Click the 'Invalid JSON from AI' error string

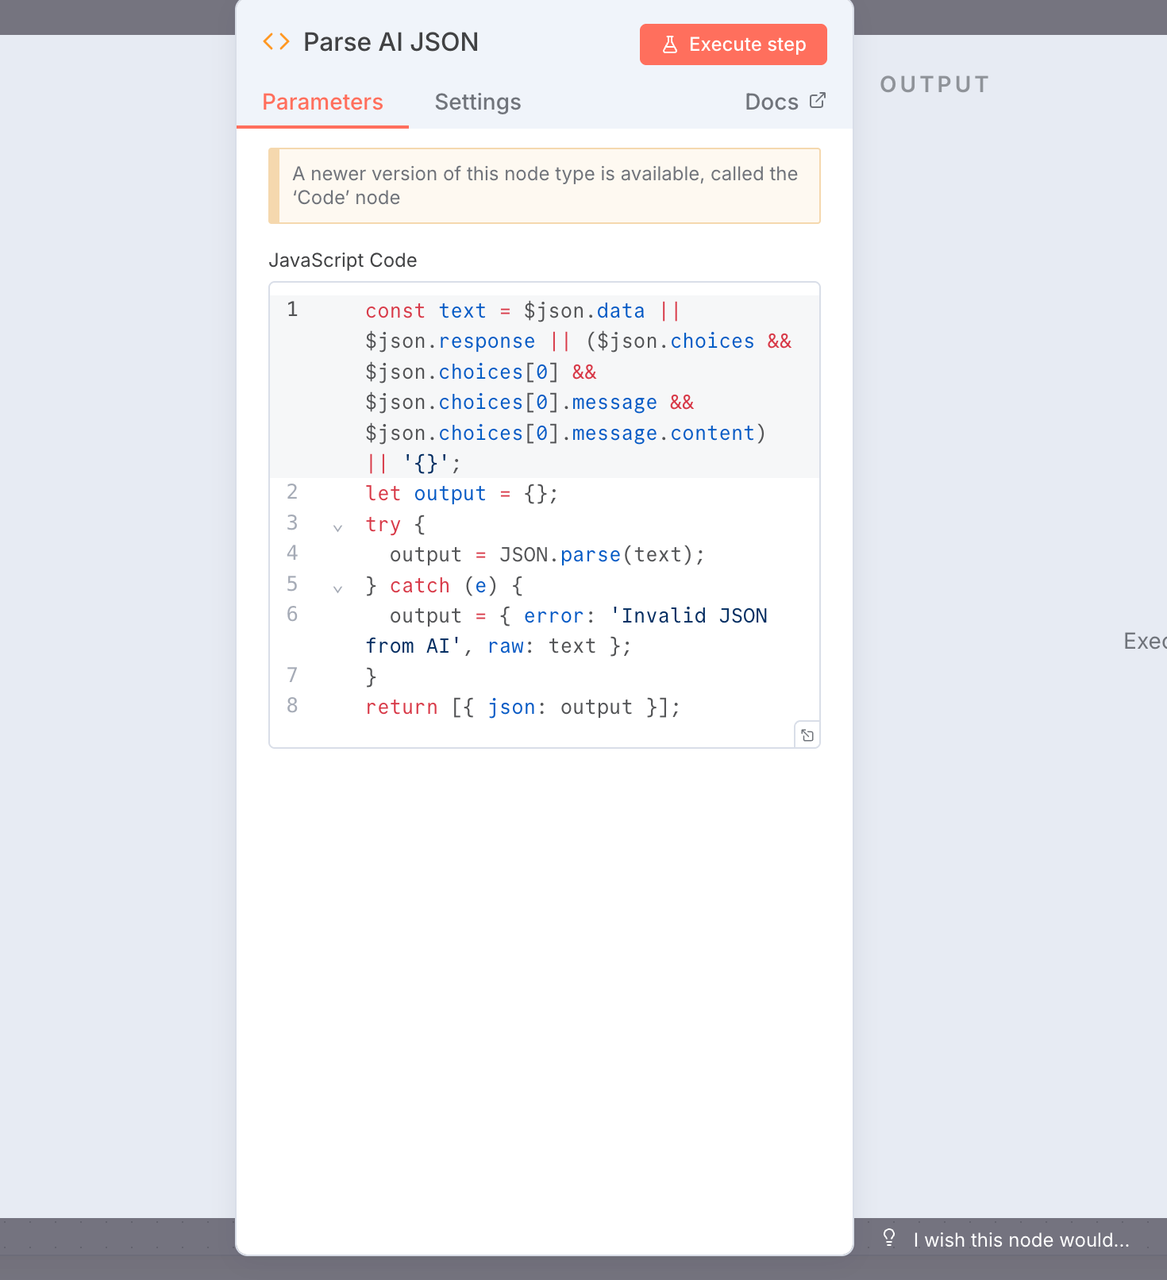click(x=688, y=616)
